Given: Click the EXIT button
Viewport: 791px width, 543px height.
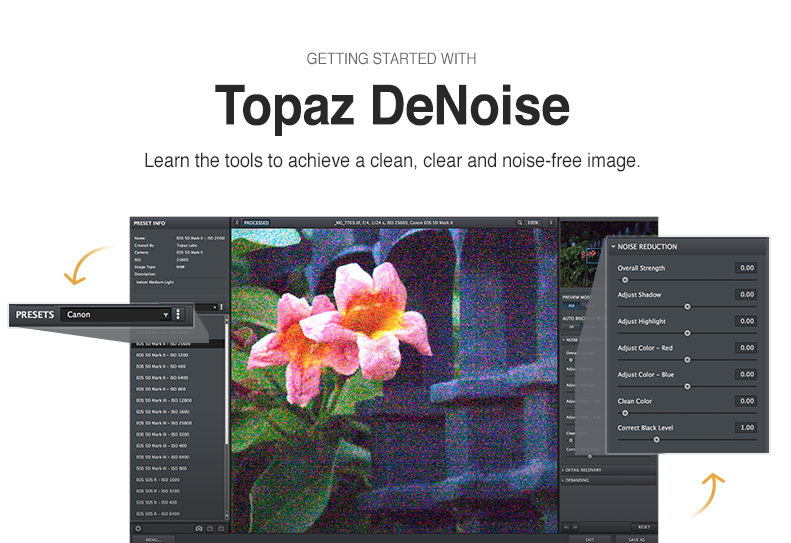Looking at the screenshot, I should [x=590, y=539].
